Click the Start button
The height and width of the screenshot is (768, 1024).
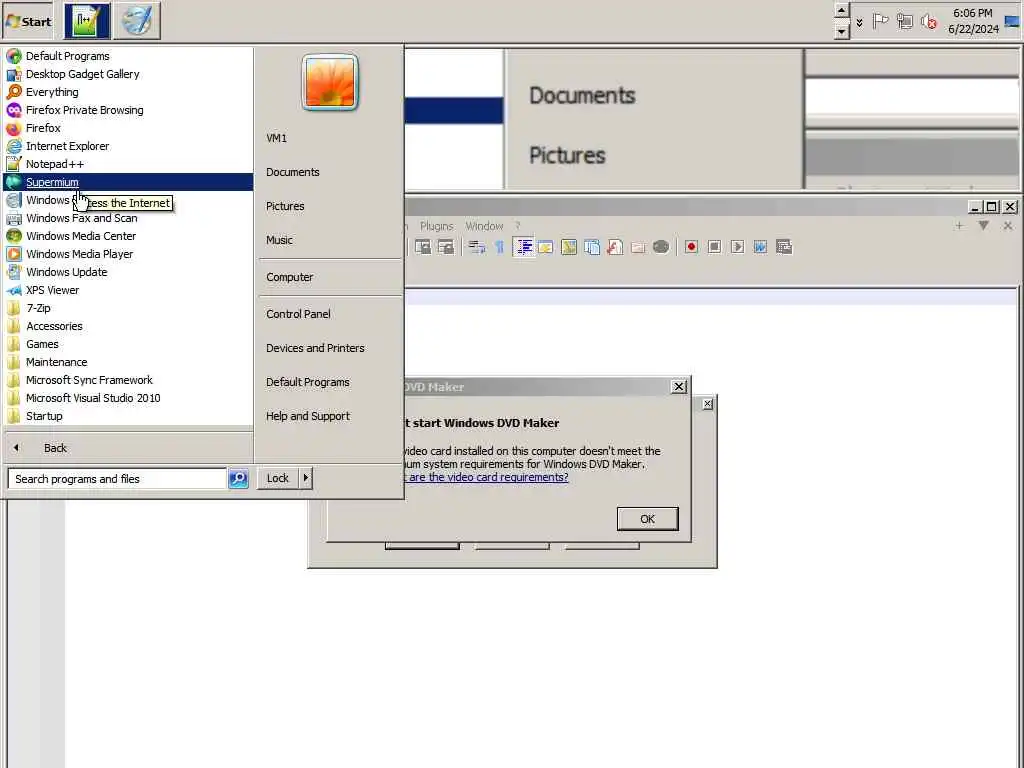[x=29, y=21]
